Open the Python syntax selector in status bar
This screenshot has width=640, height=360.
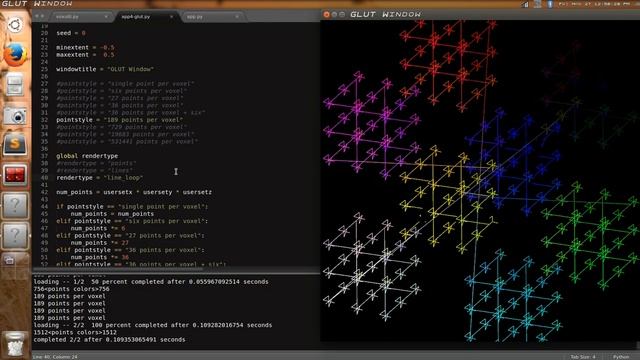pos(621,357)
